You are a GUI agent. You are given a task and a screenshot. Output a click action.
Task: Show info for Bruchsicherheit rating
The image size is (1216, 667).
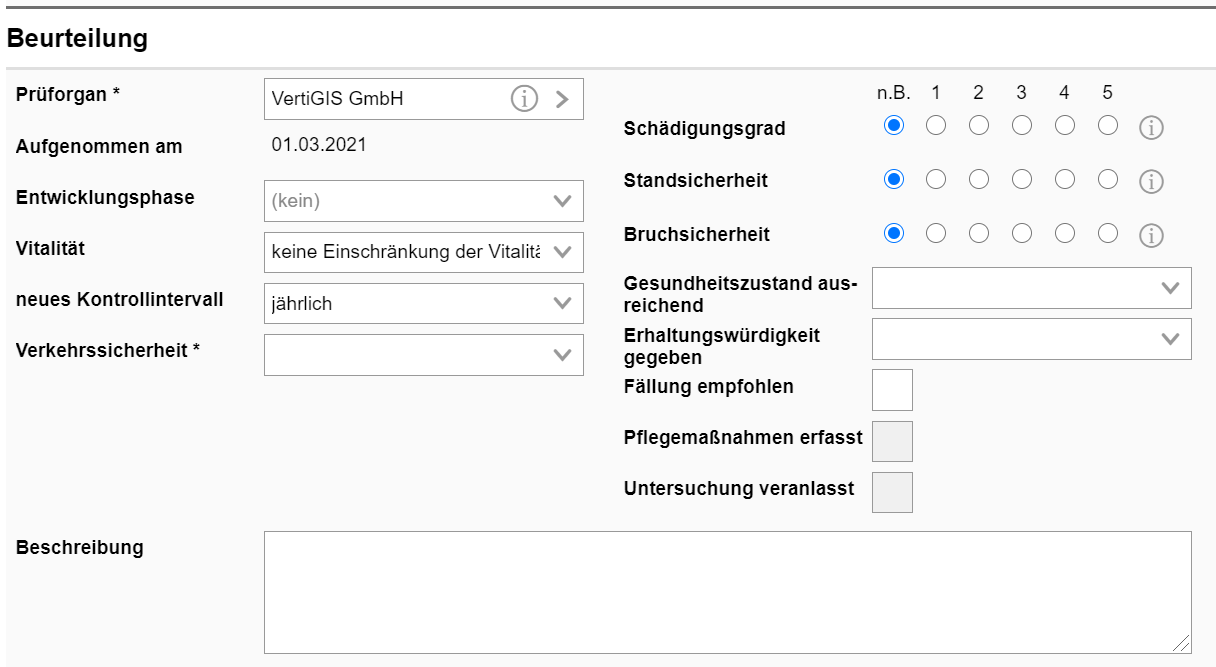tap(1151, 235)
